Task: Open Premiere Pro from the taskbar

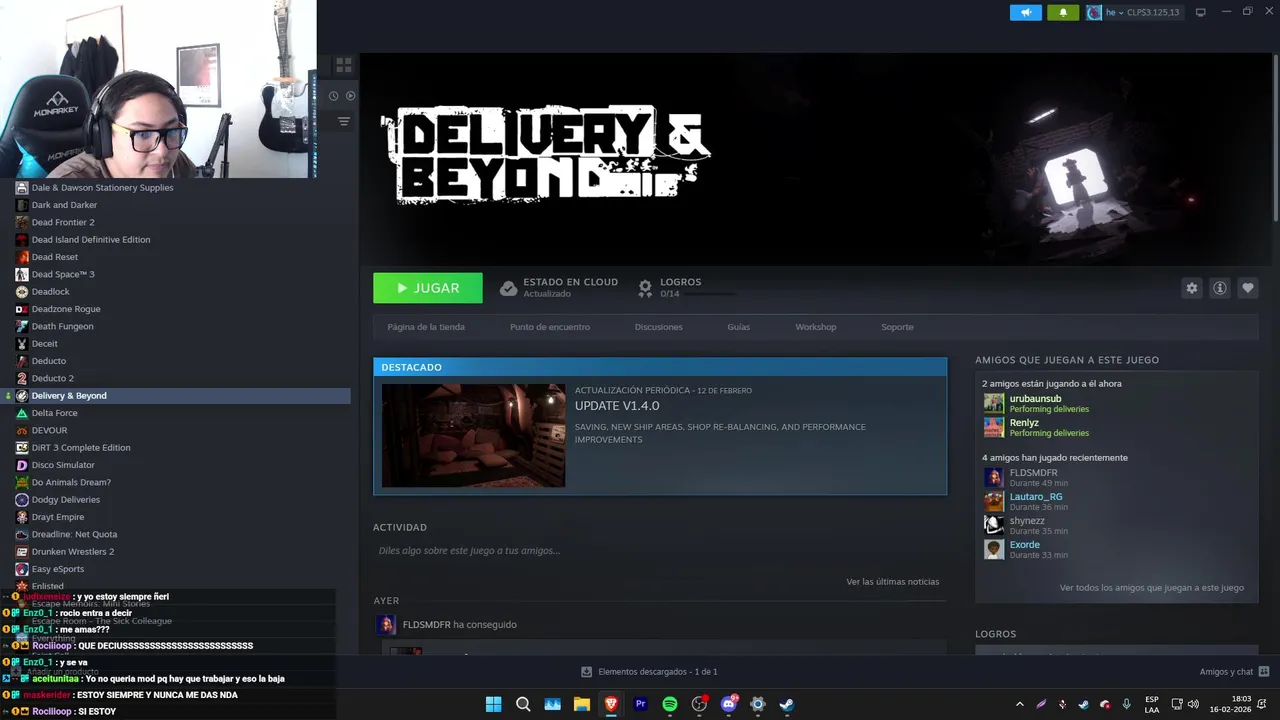Action: pos(641,704)
